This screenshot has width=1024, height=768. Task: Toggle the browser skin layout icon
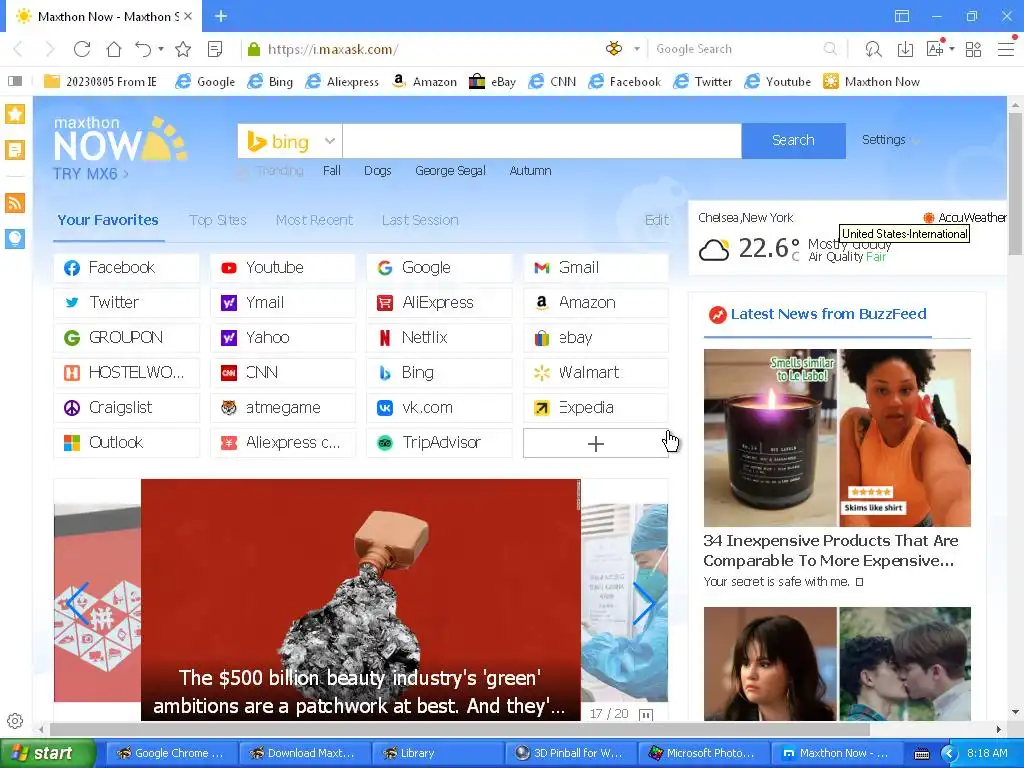[902, 16]
